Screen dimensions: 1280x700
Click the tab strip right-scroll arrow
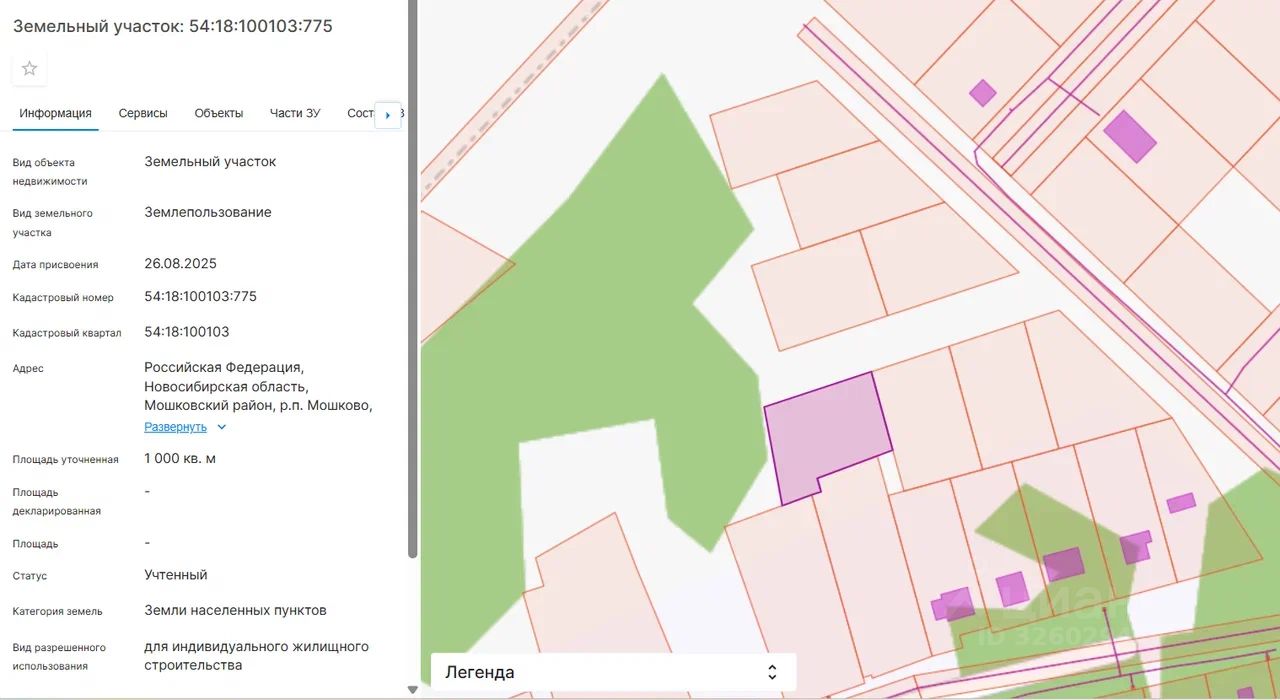click(388, 115)
